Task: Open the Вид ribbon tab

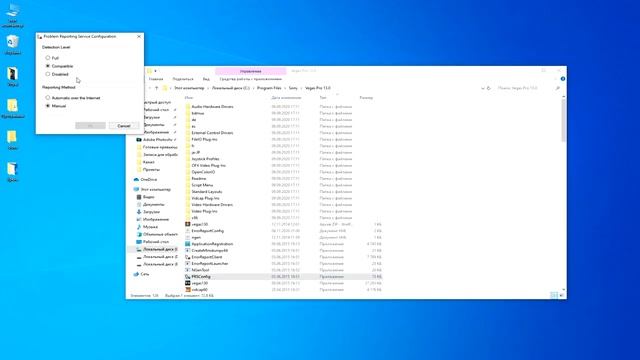Action: tap(206, 79)
